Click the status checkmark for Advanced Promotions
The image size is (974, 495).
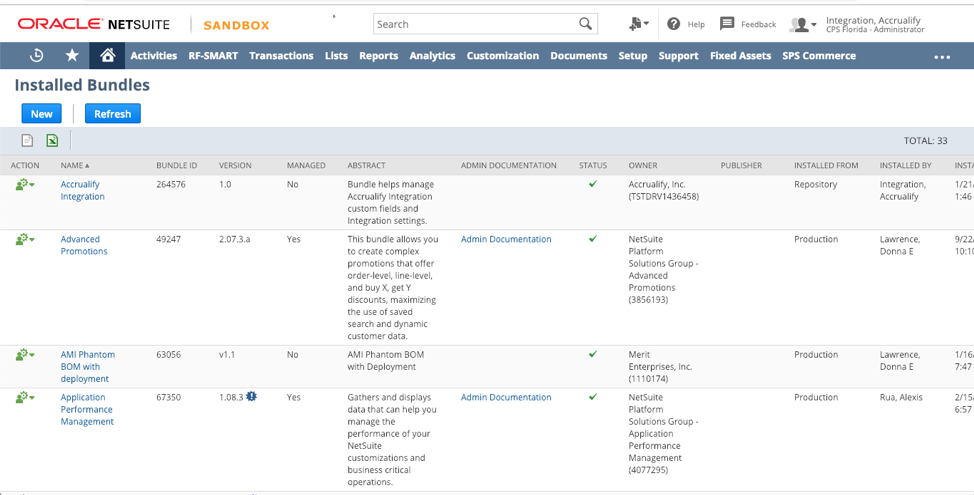(x=593, y=238)
